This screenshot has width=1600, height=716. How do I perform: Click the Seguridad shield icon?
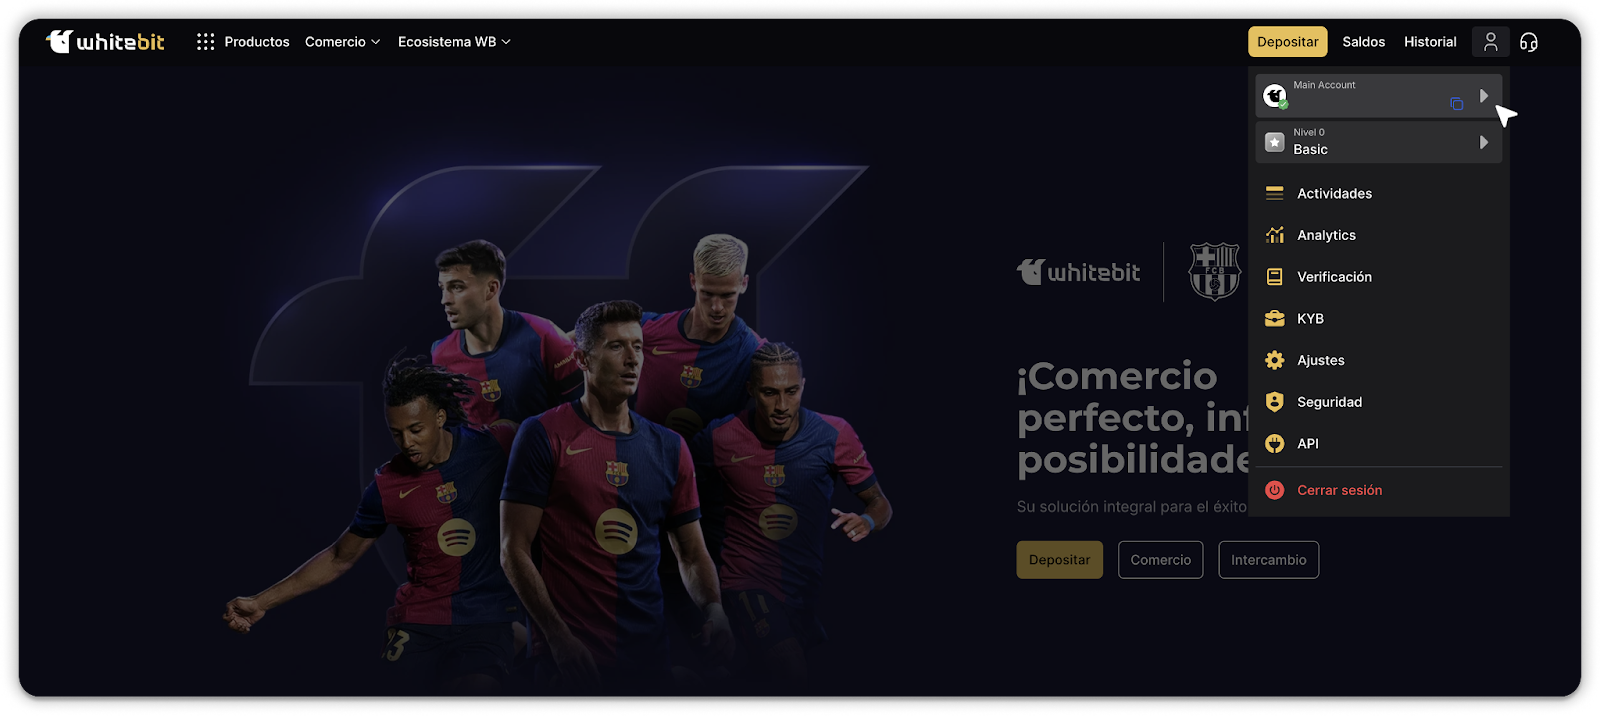(1274, 402)
